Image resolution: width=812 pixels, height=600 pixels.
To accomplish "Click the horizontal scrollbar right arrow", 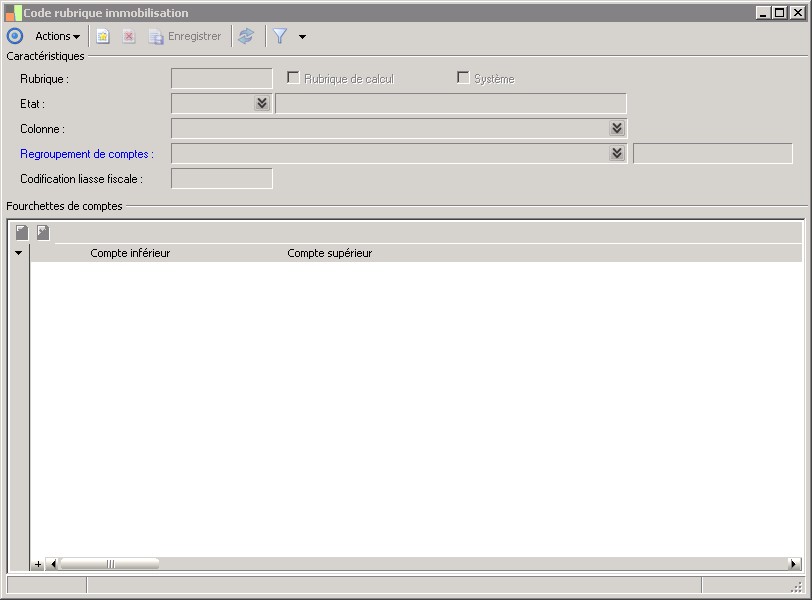I will click(794, 564).
